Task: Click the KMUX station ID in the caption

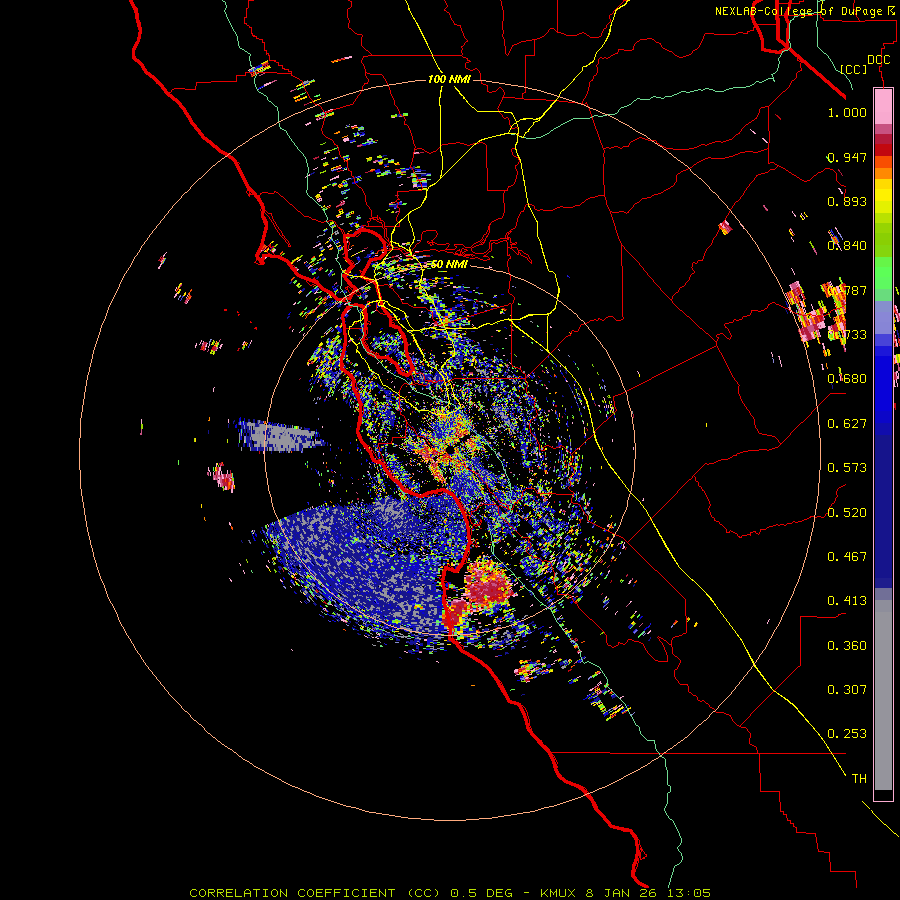Action: coord(560,893)
